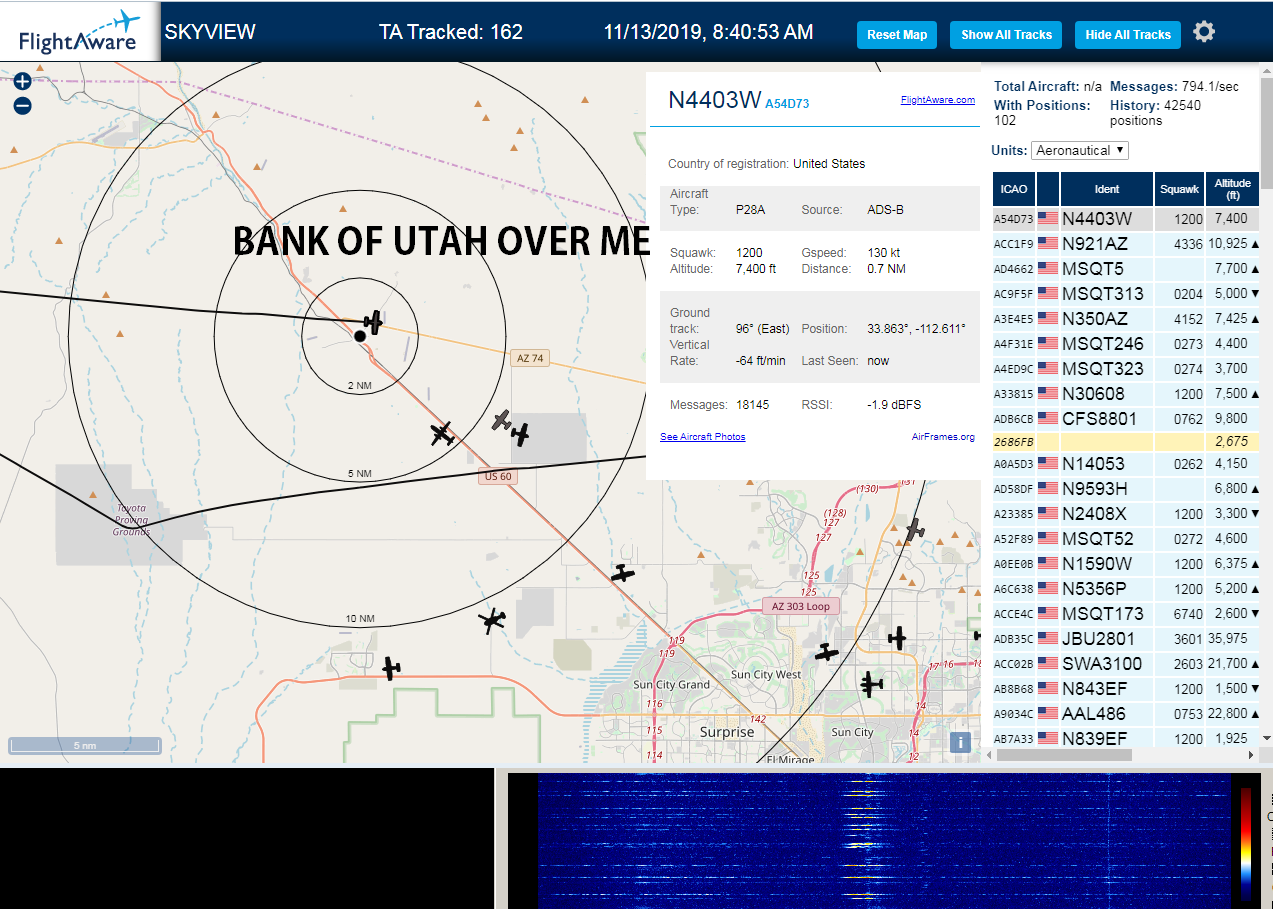Select the N2408X aircraft row
Screen dimensions: 1273x909
[1126, 514]
